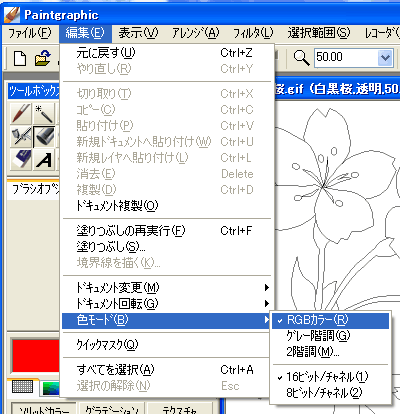Select 16ビット/チャネル(1) option

point(330,377)
